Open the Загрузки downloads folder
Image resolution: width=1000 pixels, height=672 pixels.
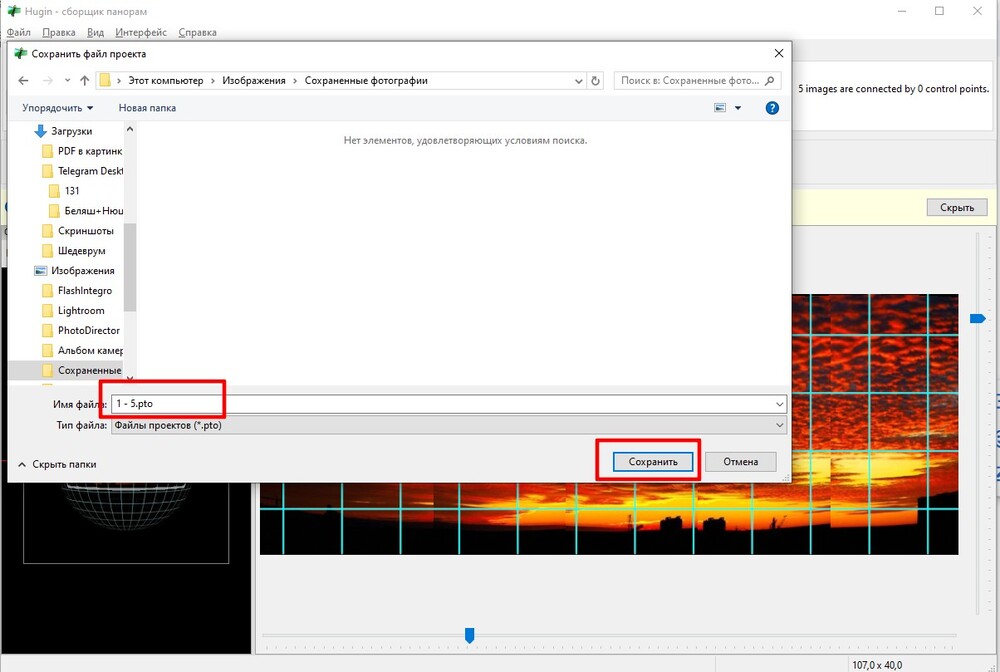72,131
